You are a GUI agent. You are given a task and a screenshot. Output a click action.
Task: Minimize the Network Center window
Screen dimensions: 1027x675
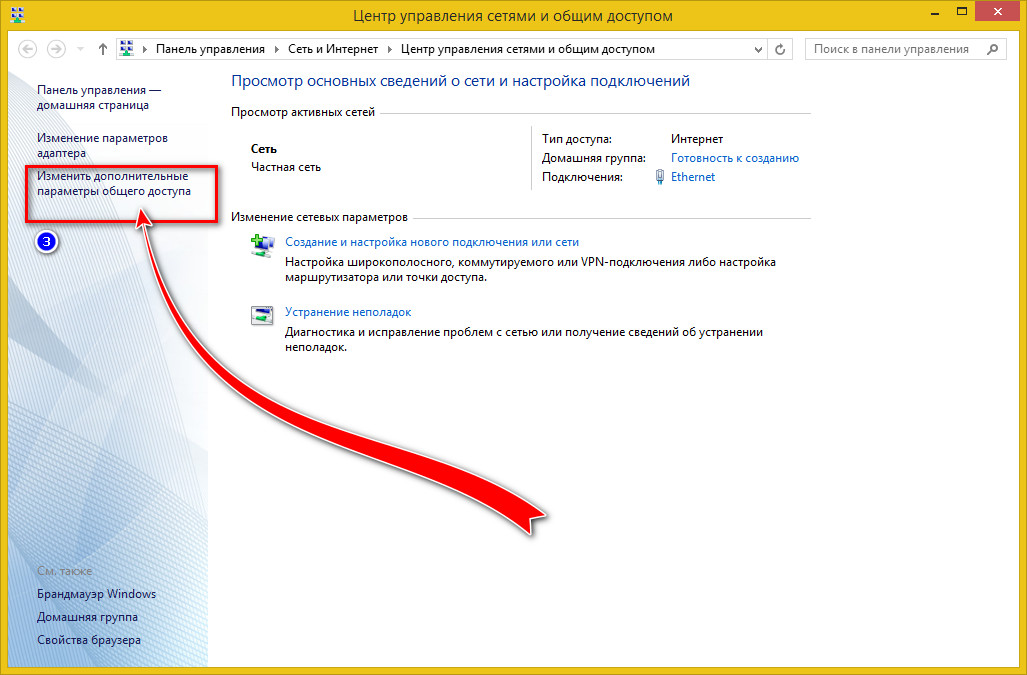point(935,12)
